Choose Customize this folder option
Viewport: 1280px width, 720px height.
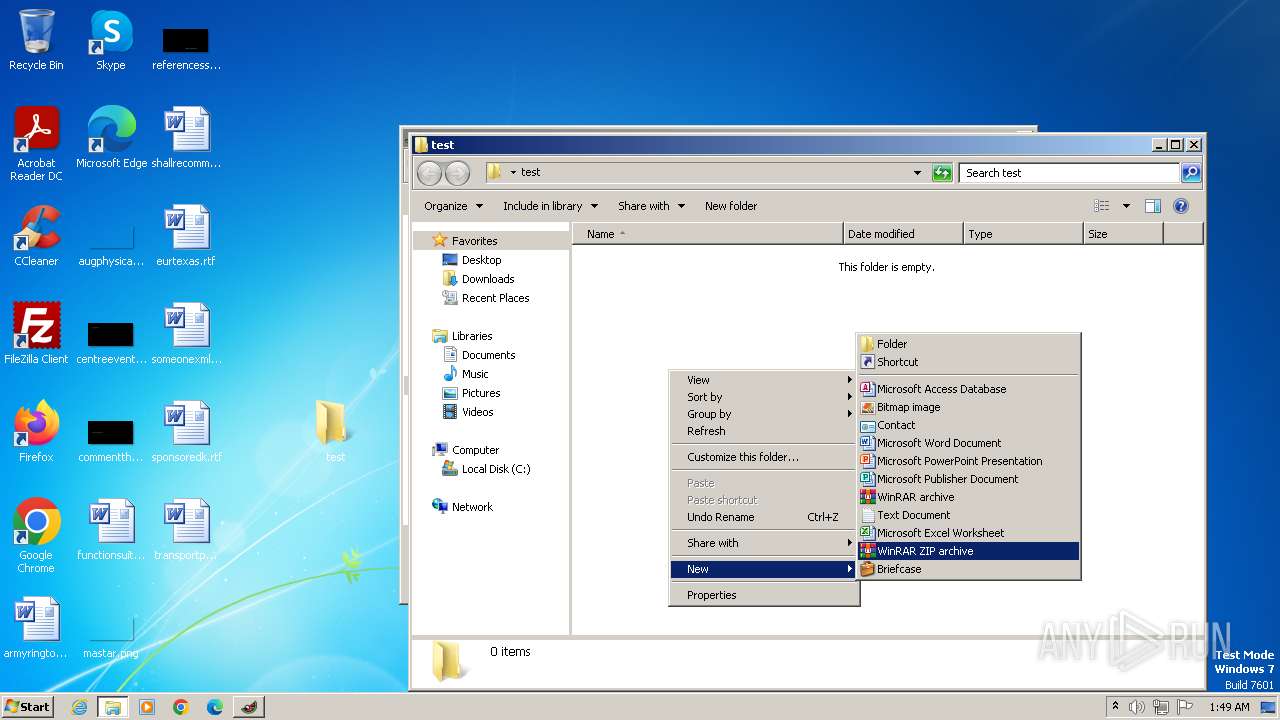(764, 457)
